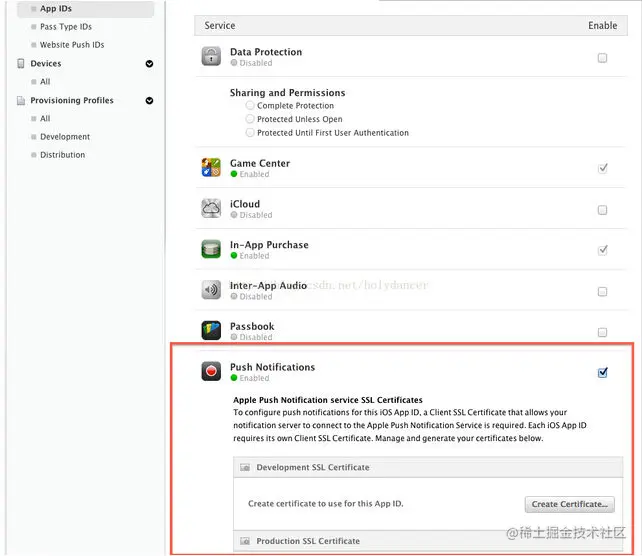This screenshot has width=642, height=556.
Task: Select All under Provisioning Profiles
Action: pos(45,118)
